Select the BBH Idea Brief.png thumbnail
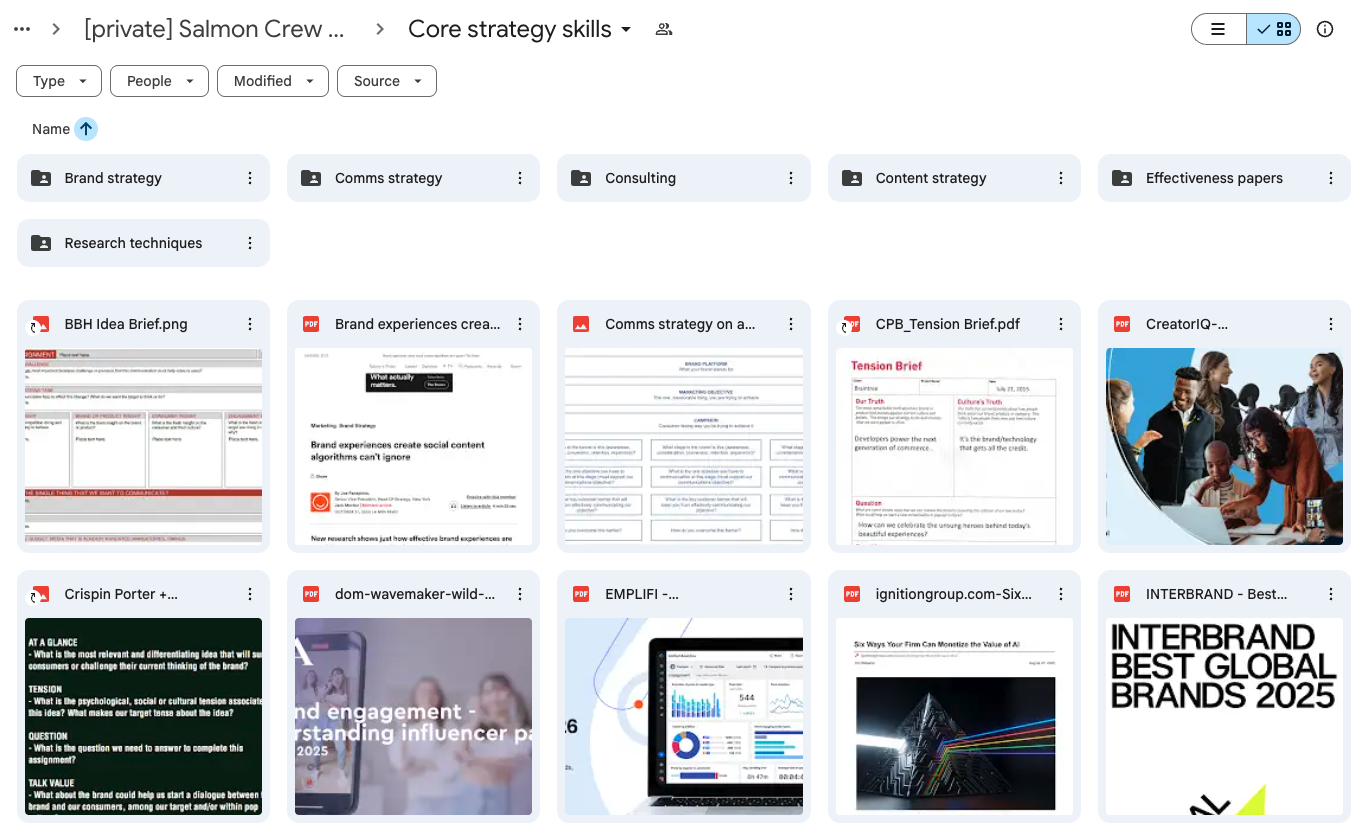Screen dimensions: 1357x832 [143, 446]
